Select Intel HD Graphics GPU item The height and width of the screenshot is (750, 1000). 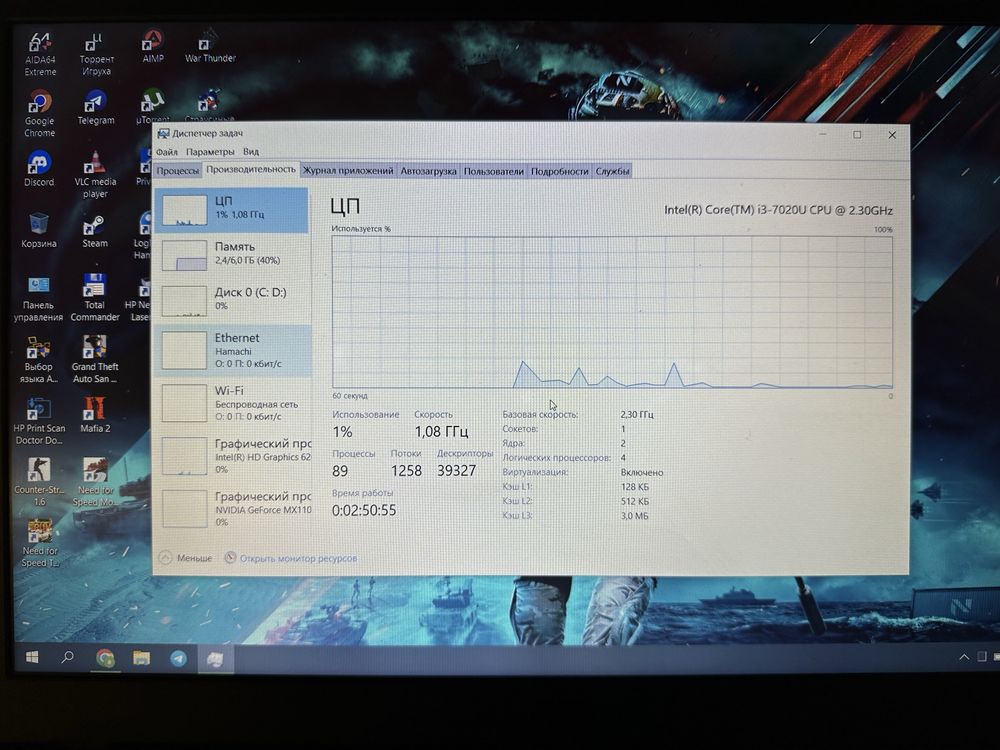tap(232, 455)
